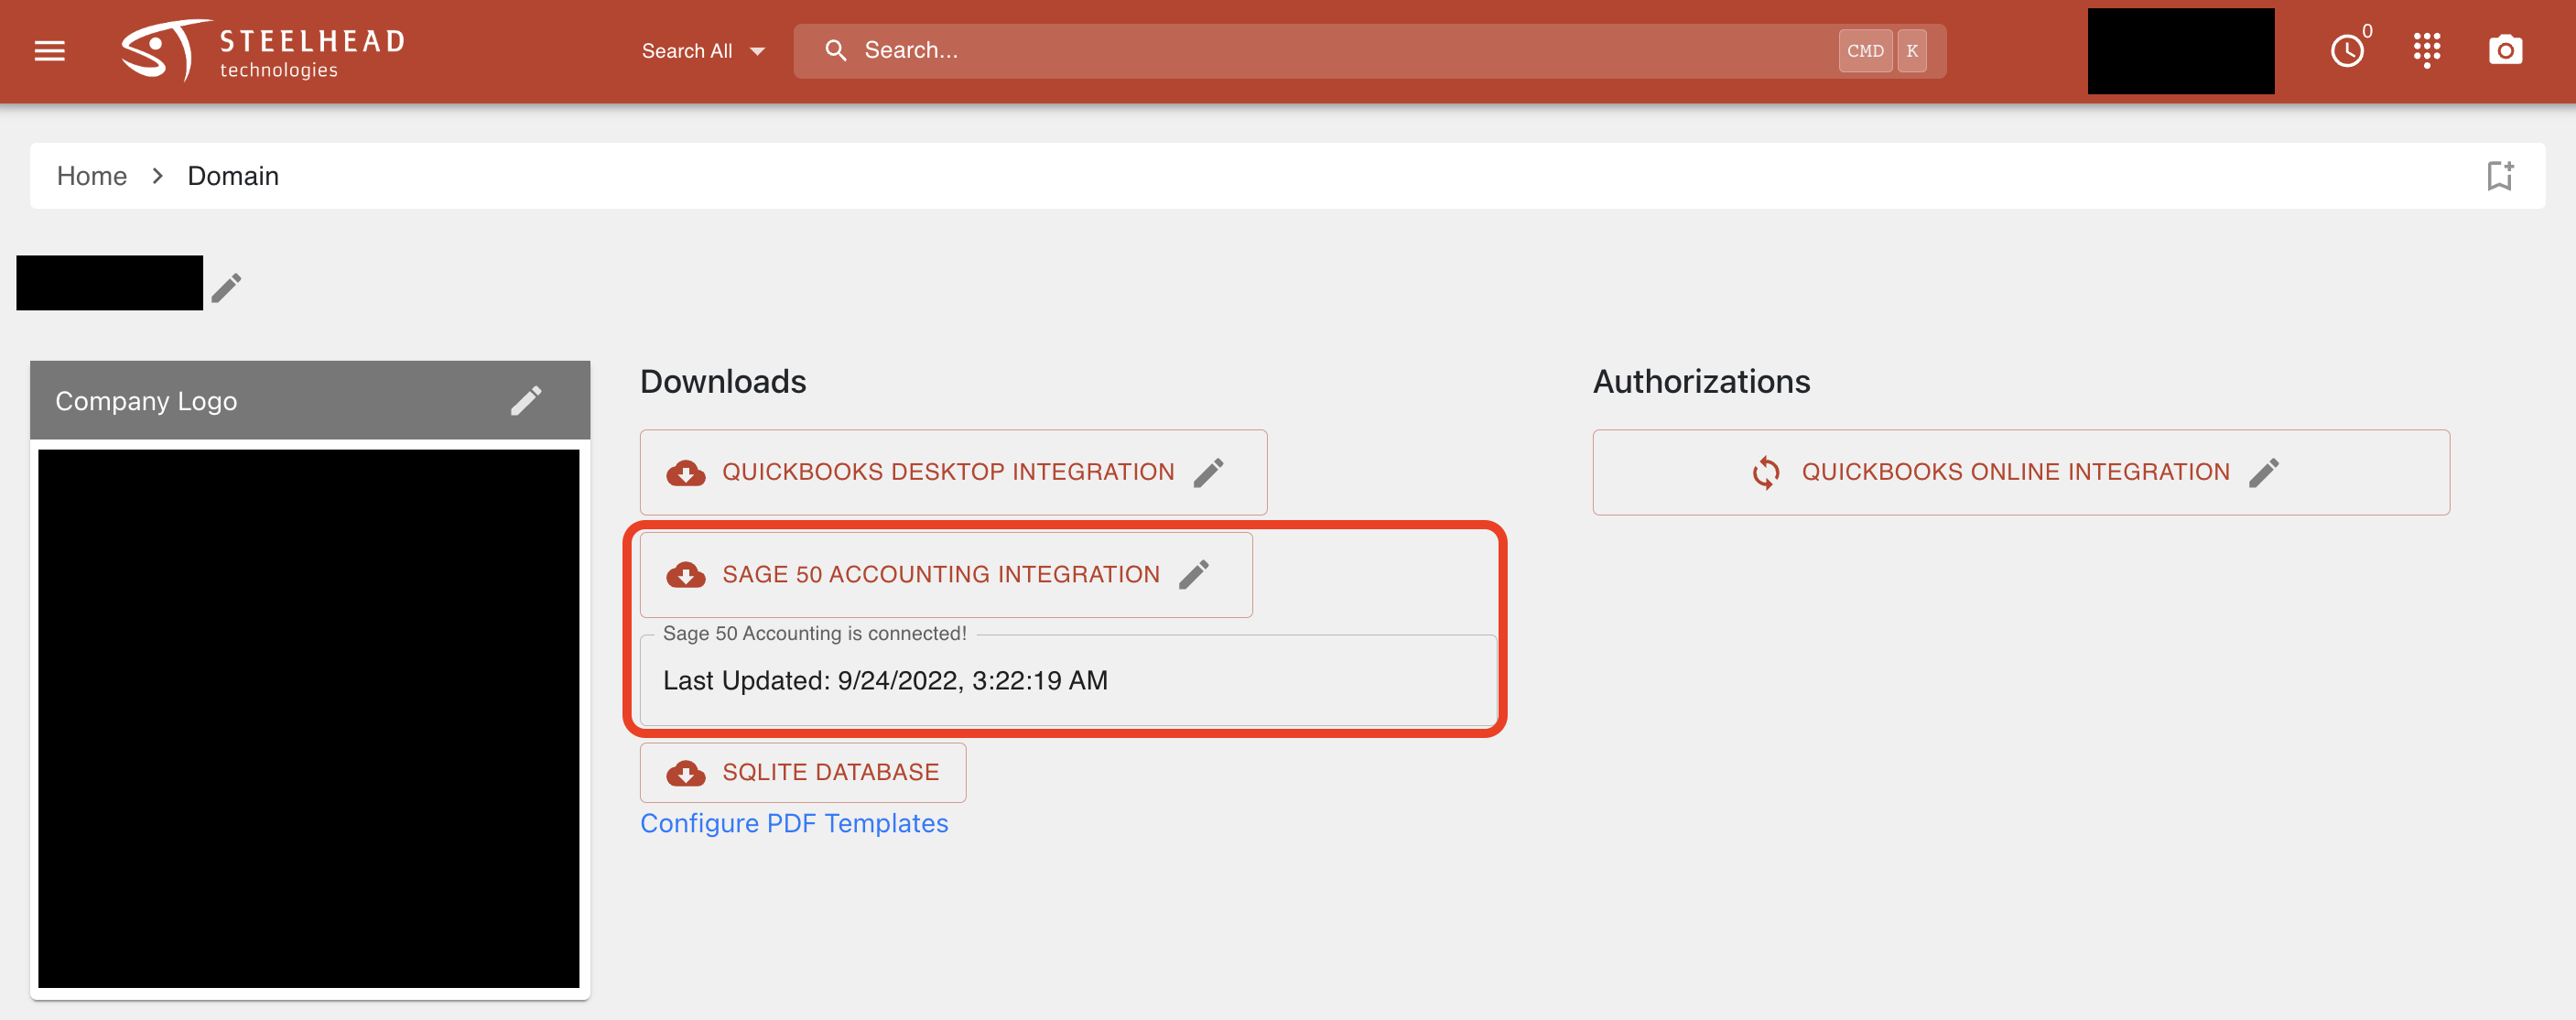Viewport: 2576px width, 1020px height.
Task: Click the Configure PDF Templates link
Action: (x=794, y=823)
